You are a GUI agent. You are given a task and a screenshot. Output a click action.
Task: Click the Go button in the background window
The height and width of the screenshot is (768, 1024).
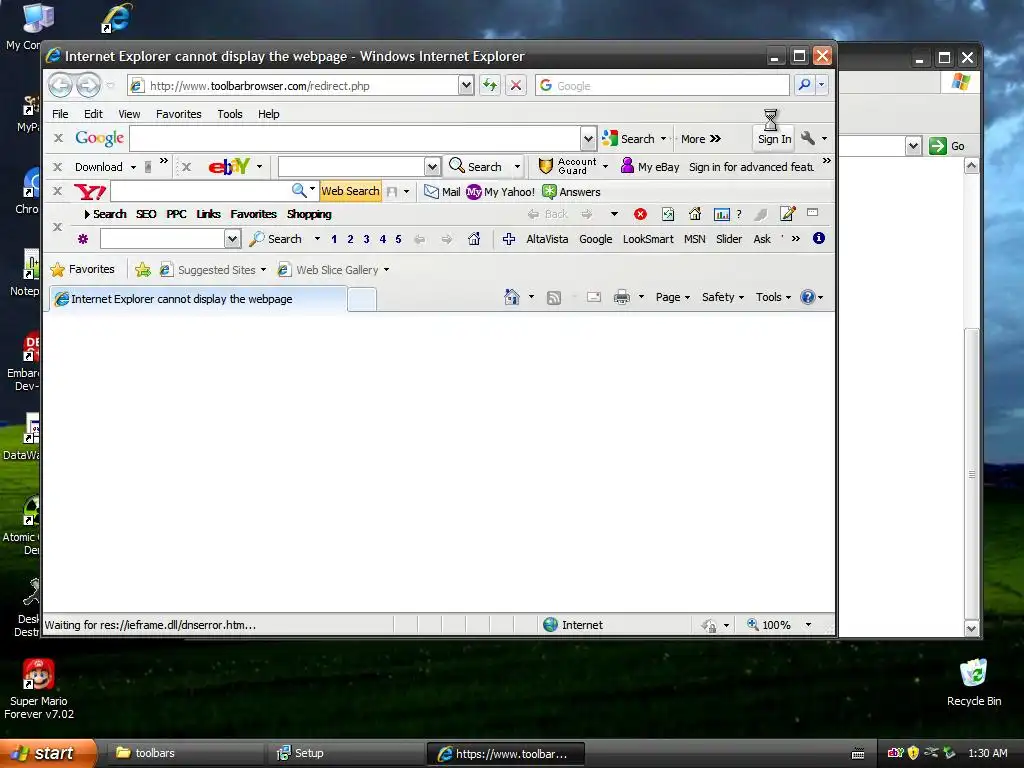tap(947, 146)
